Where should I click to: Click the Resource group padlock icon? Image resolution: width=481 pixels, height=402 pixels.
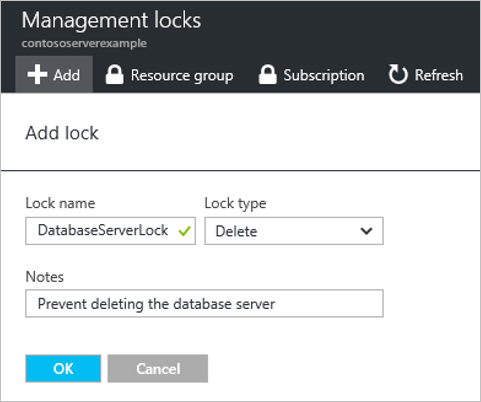click(114, 74)
